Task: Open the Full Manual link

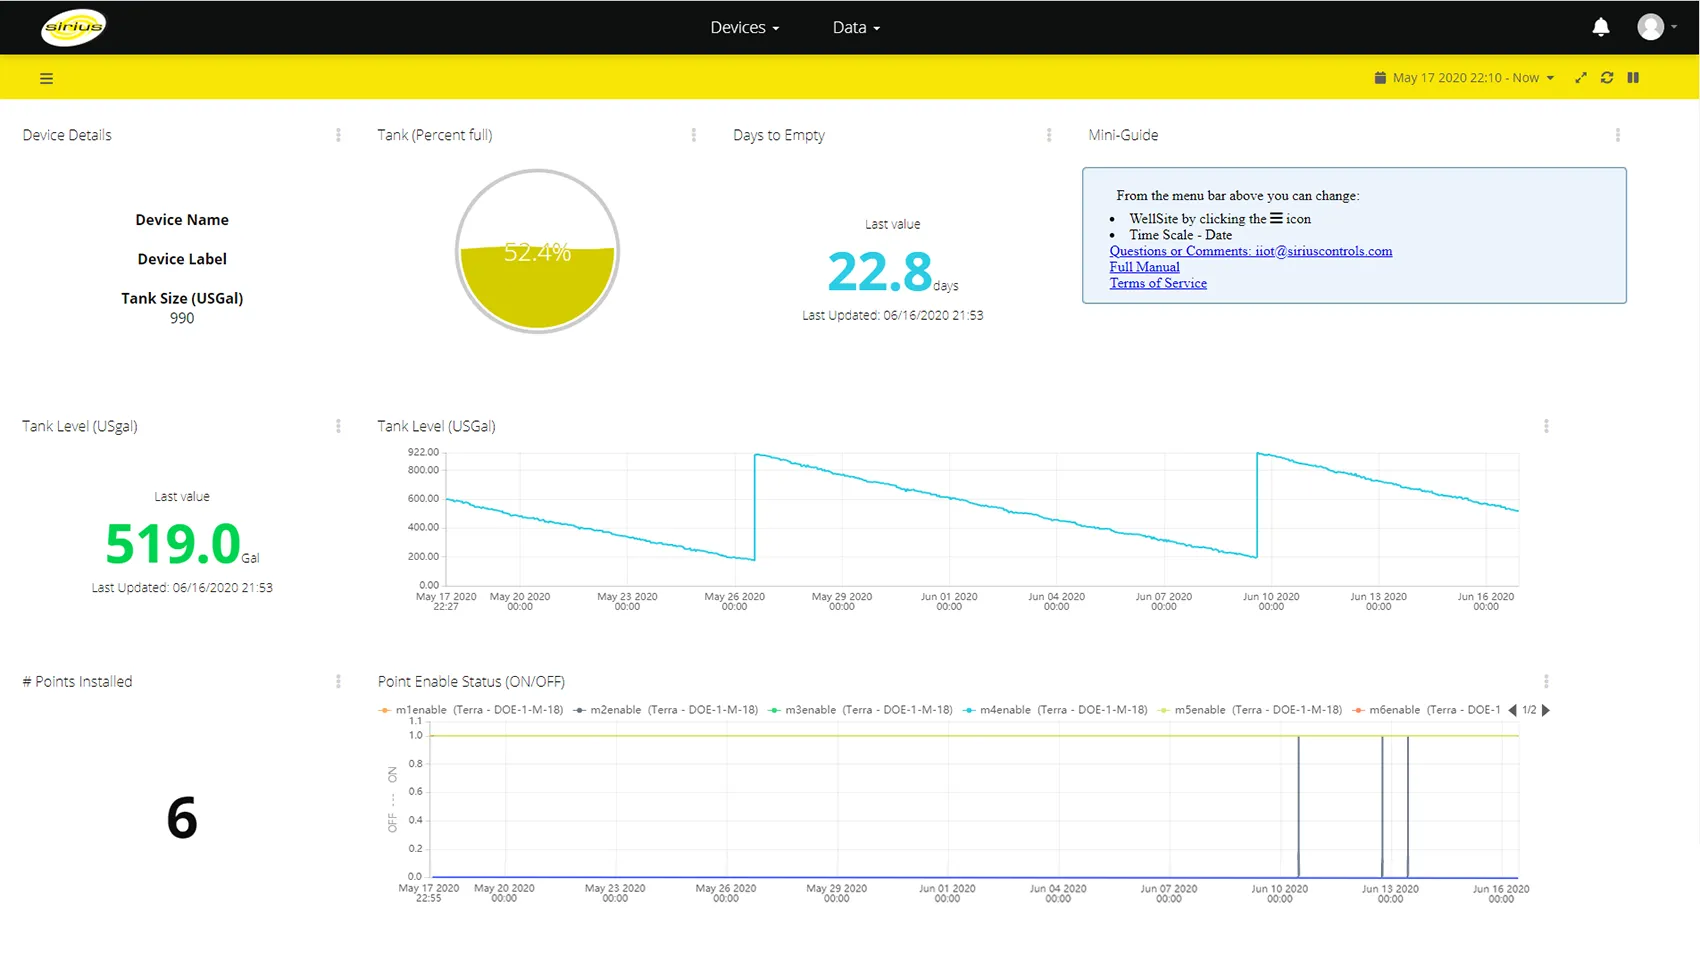Action: click(x=1144, y=267)
